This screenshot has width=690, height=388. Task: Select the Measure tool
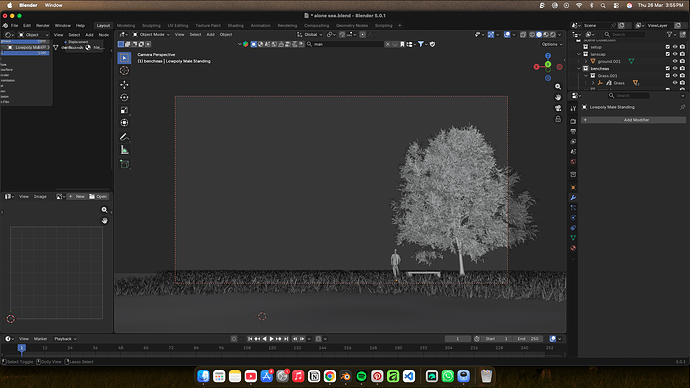(125, 150)
